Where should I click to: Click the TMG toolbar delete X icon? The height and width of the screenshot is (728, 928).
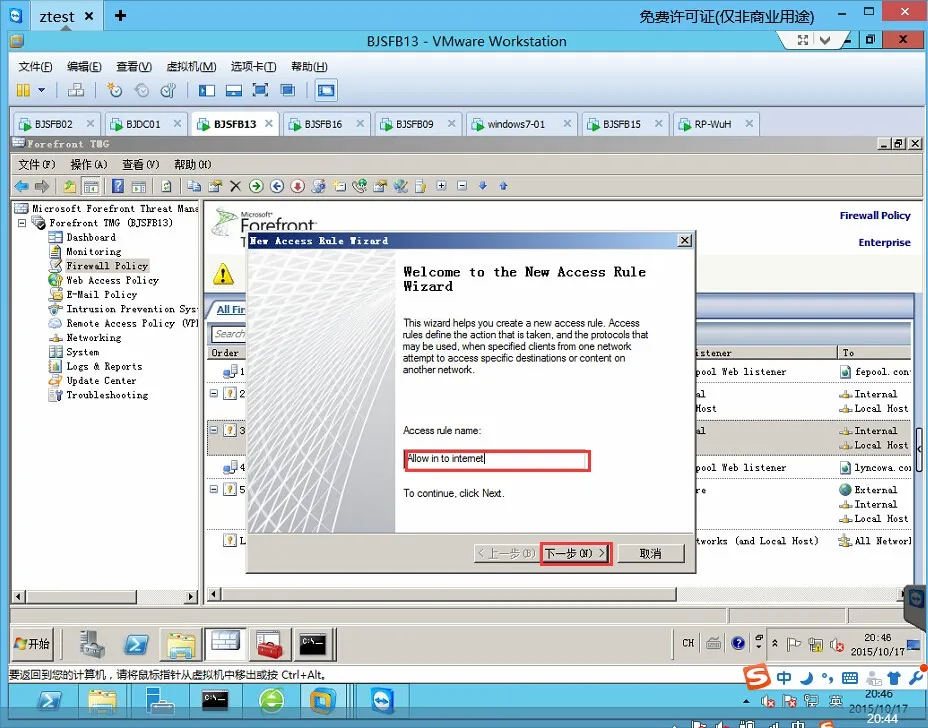coord(235,186)
